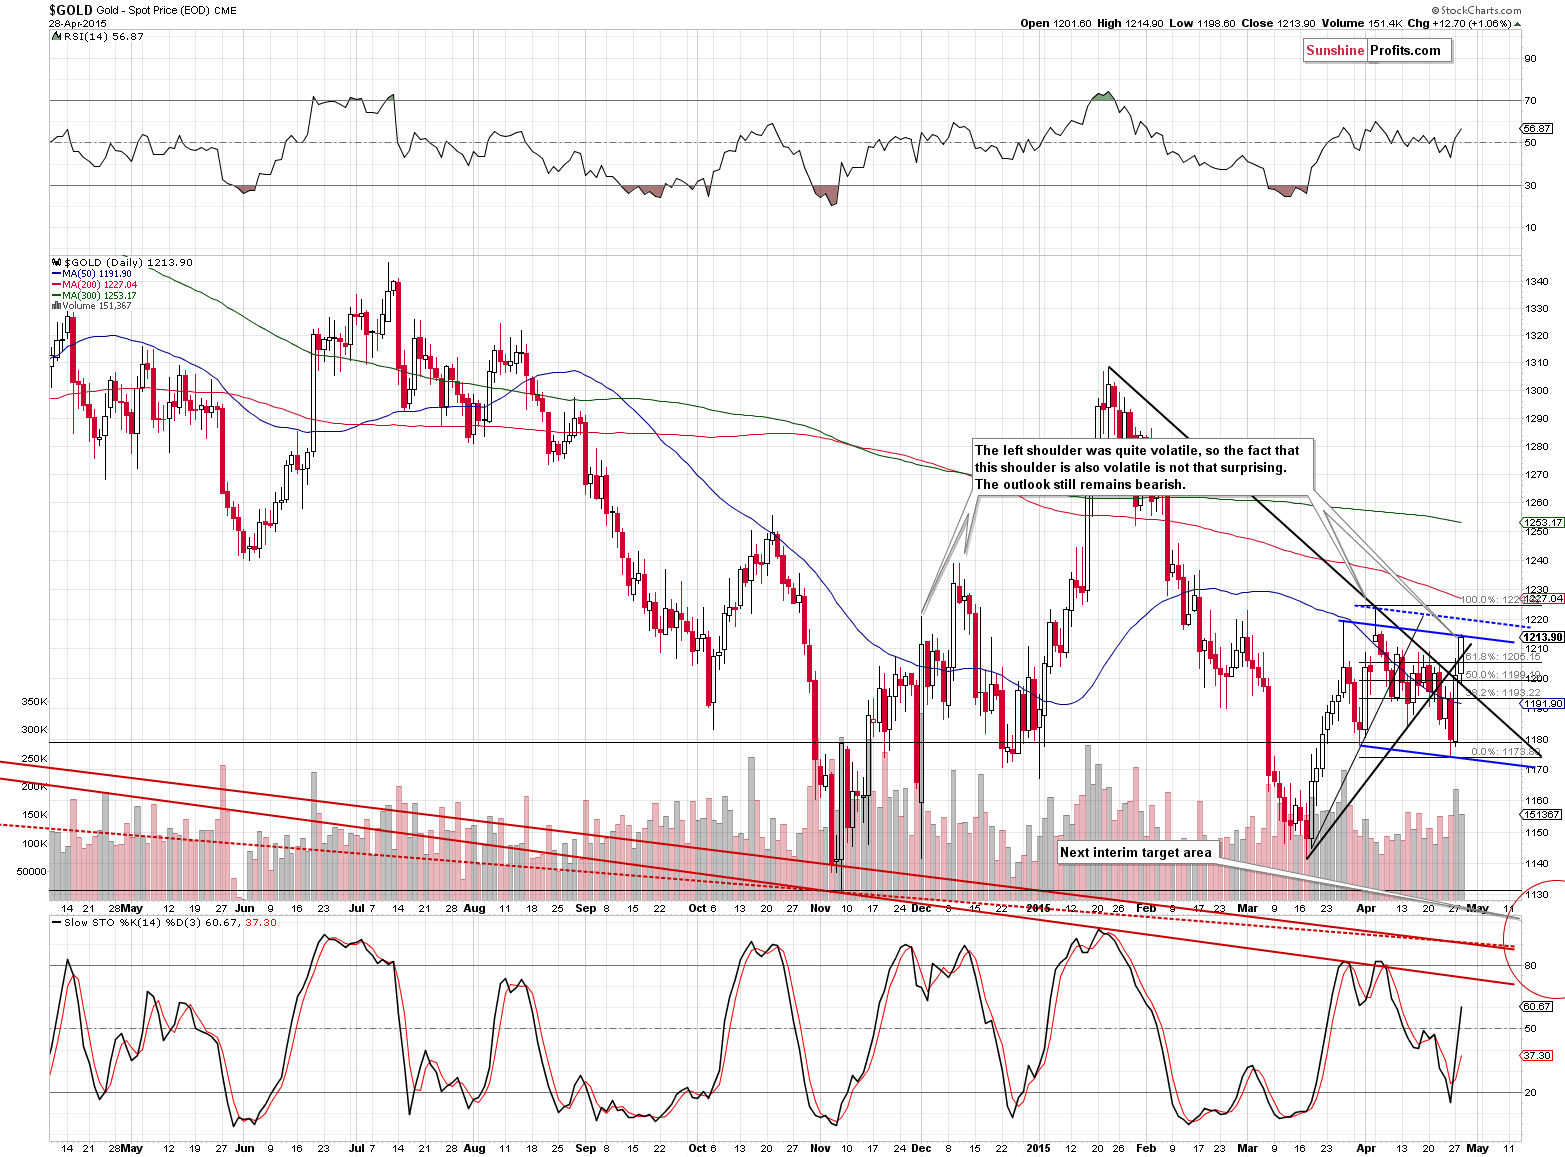Click the 90 level on RSI axis

(x=1530, y=58)
